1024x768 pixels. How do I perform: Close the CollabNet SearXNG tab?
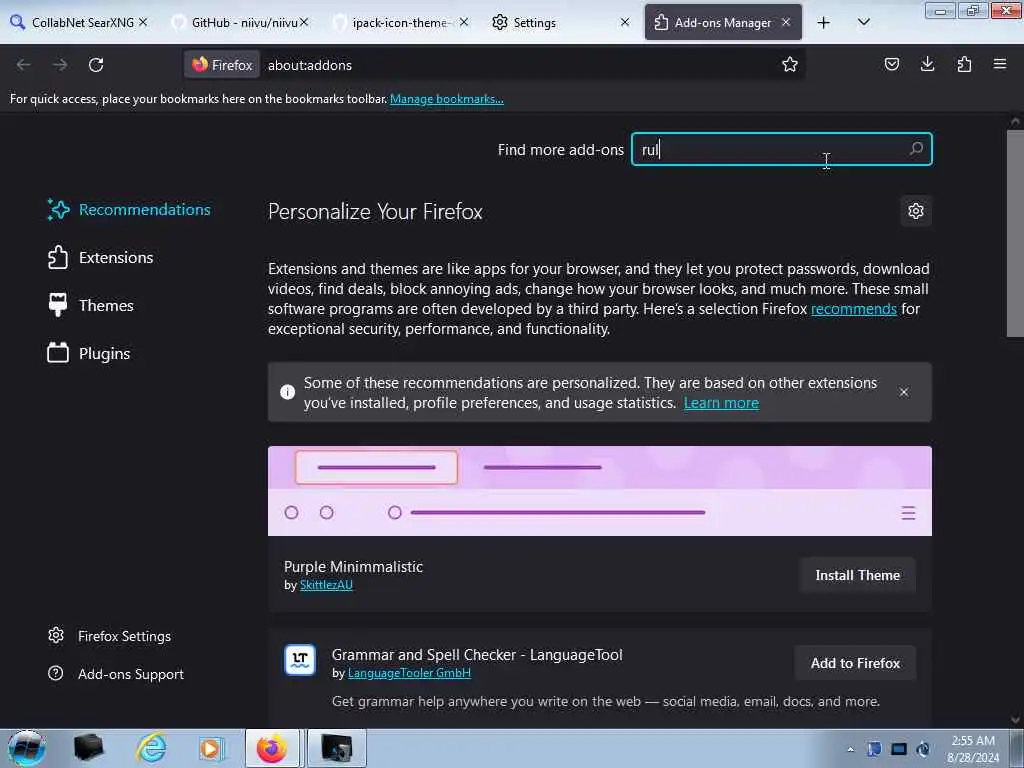point(143,22)
